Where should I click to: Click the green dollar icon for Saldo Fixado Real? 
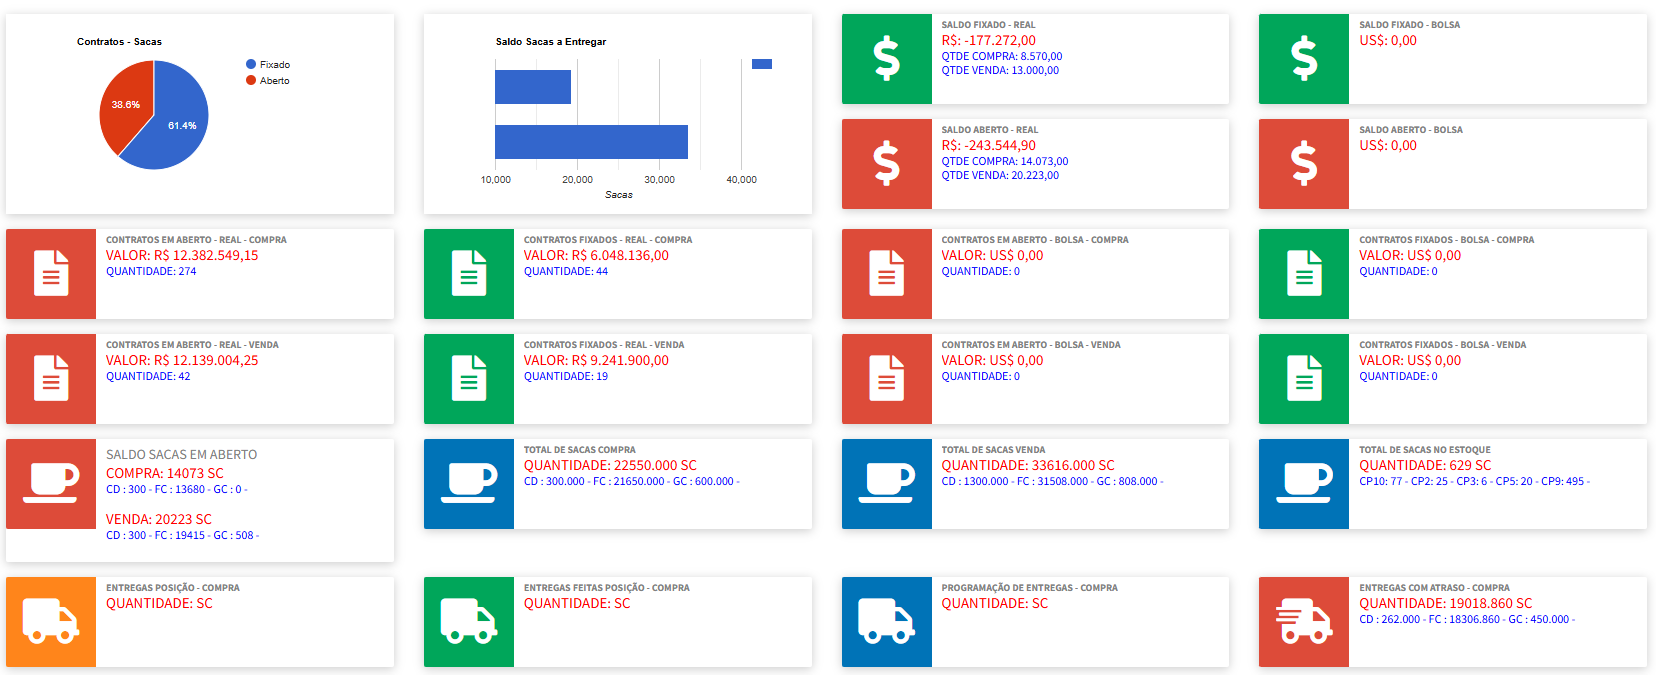(886, 59)
